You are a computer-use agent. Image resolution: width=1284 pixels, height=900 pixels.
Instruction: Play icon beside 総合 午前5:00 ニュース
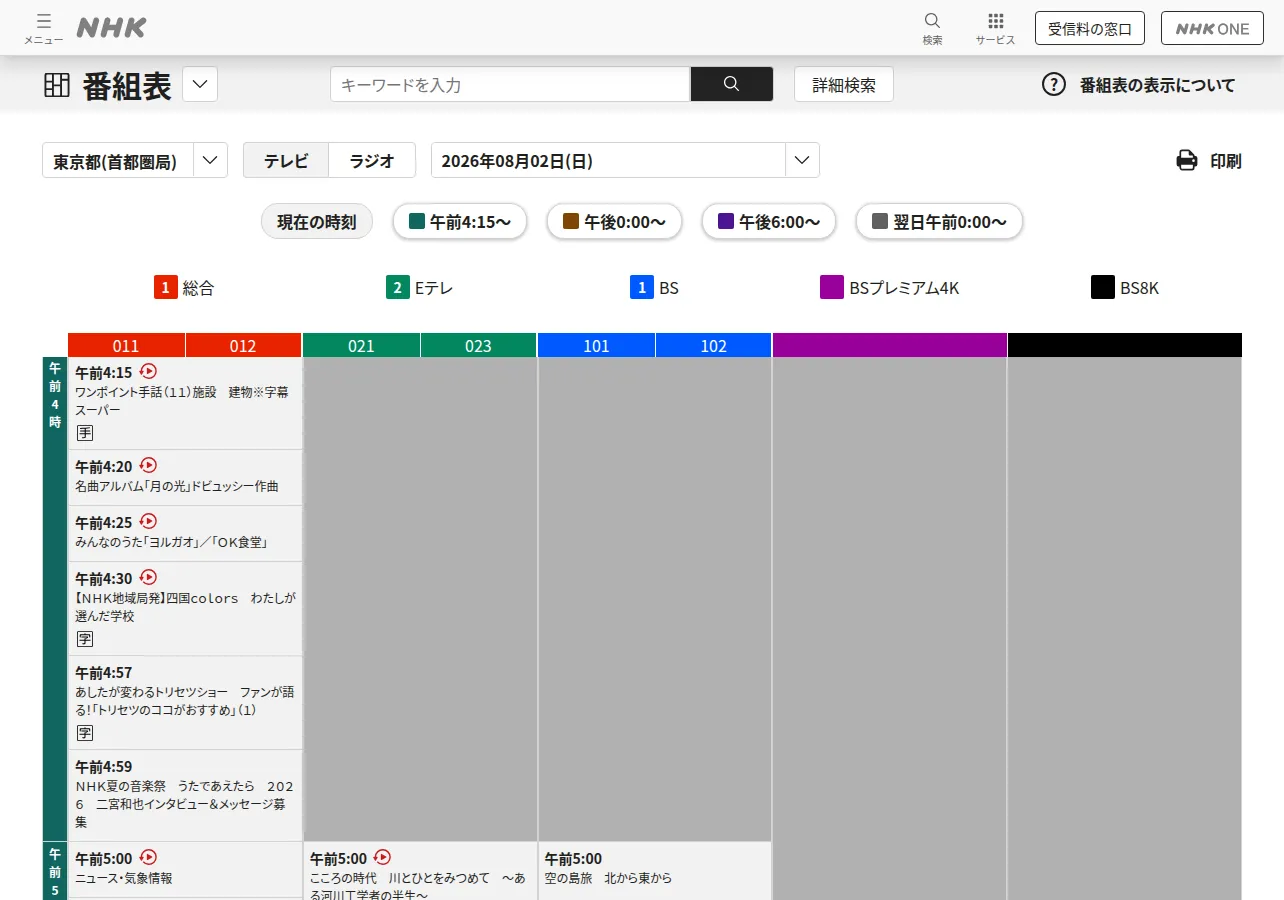coord(148,857)
